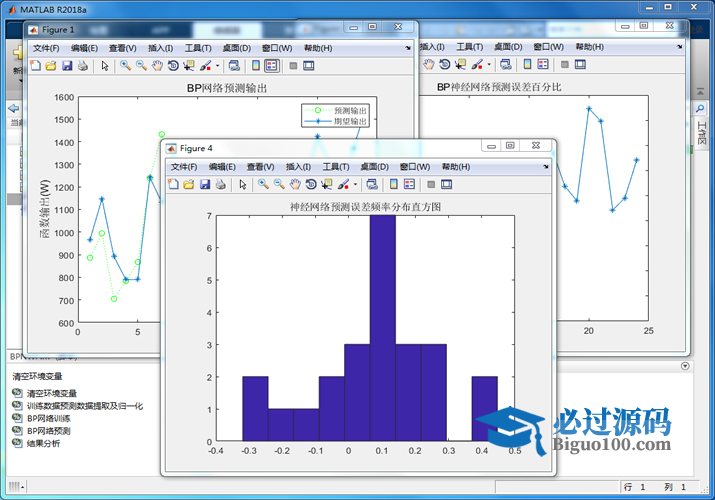715x500 pixels.
Task: Open 帮助(H) menu in background error figure
Action: [x=590, y=47]
